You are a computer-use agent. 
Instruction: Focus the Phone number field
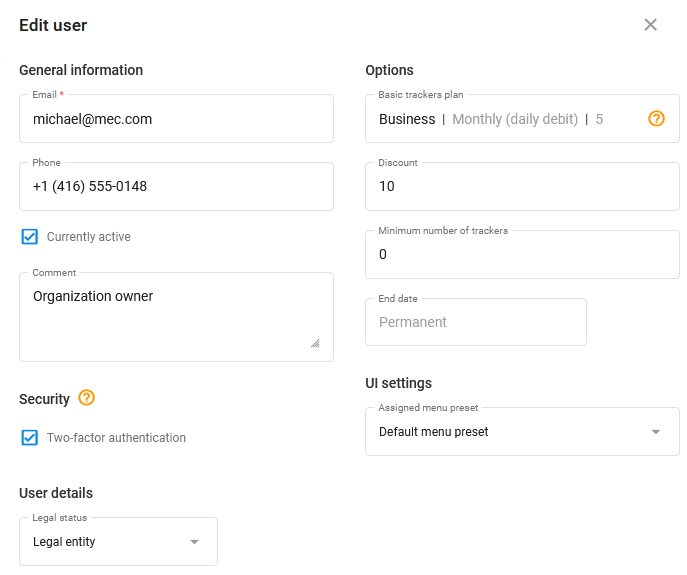[176, 186]
